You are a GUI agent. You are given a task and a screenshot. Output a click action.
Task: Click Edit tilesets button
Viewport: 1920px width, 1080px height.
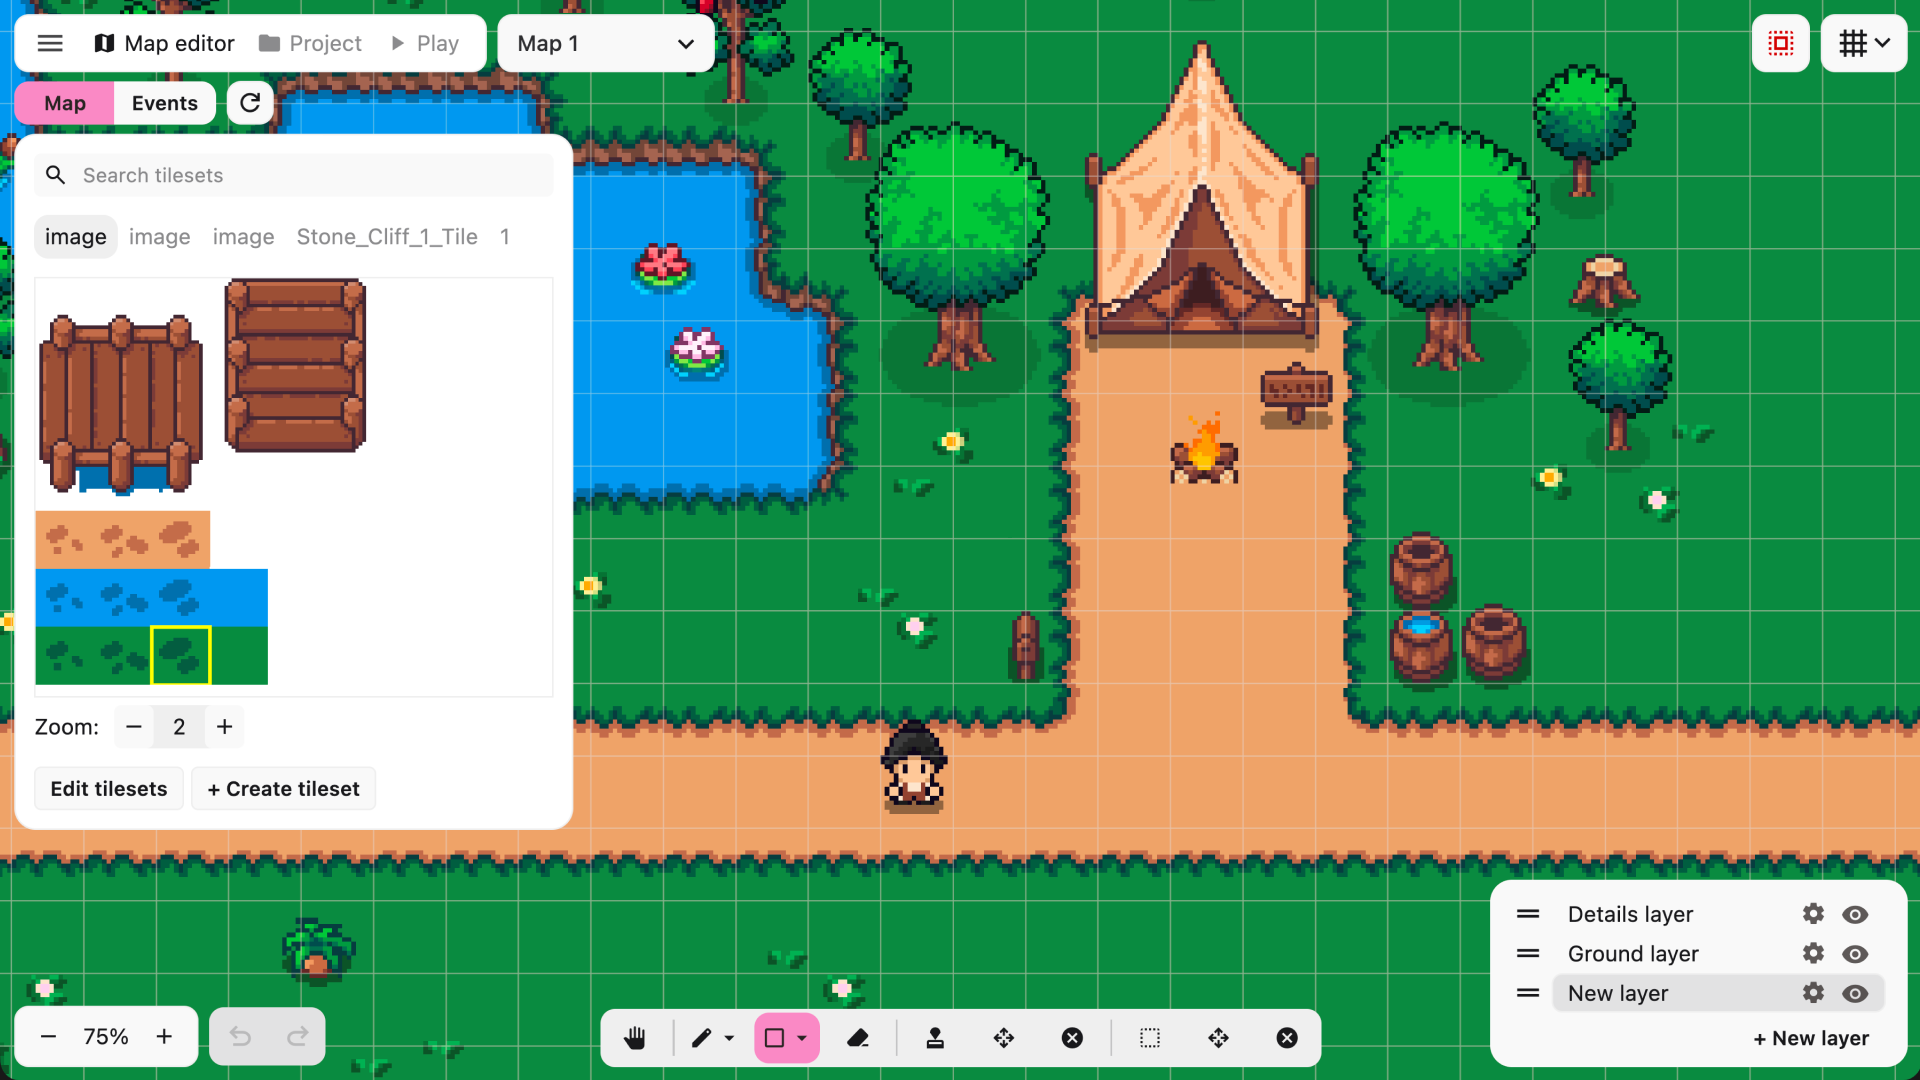coord(109,789)
